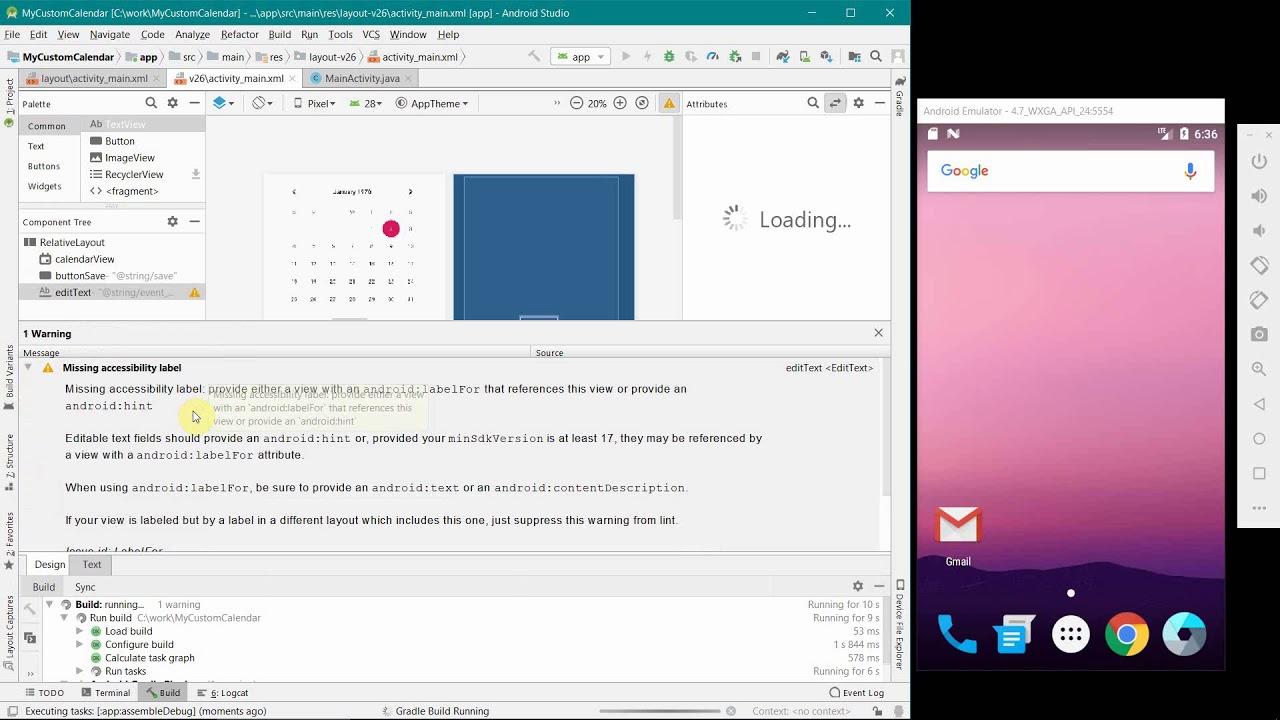
Task: Tap the emulator Home circle button
Action: [x=1259, y=439]
